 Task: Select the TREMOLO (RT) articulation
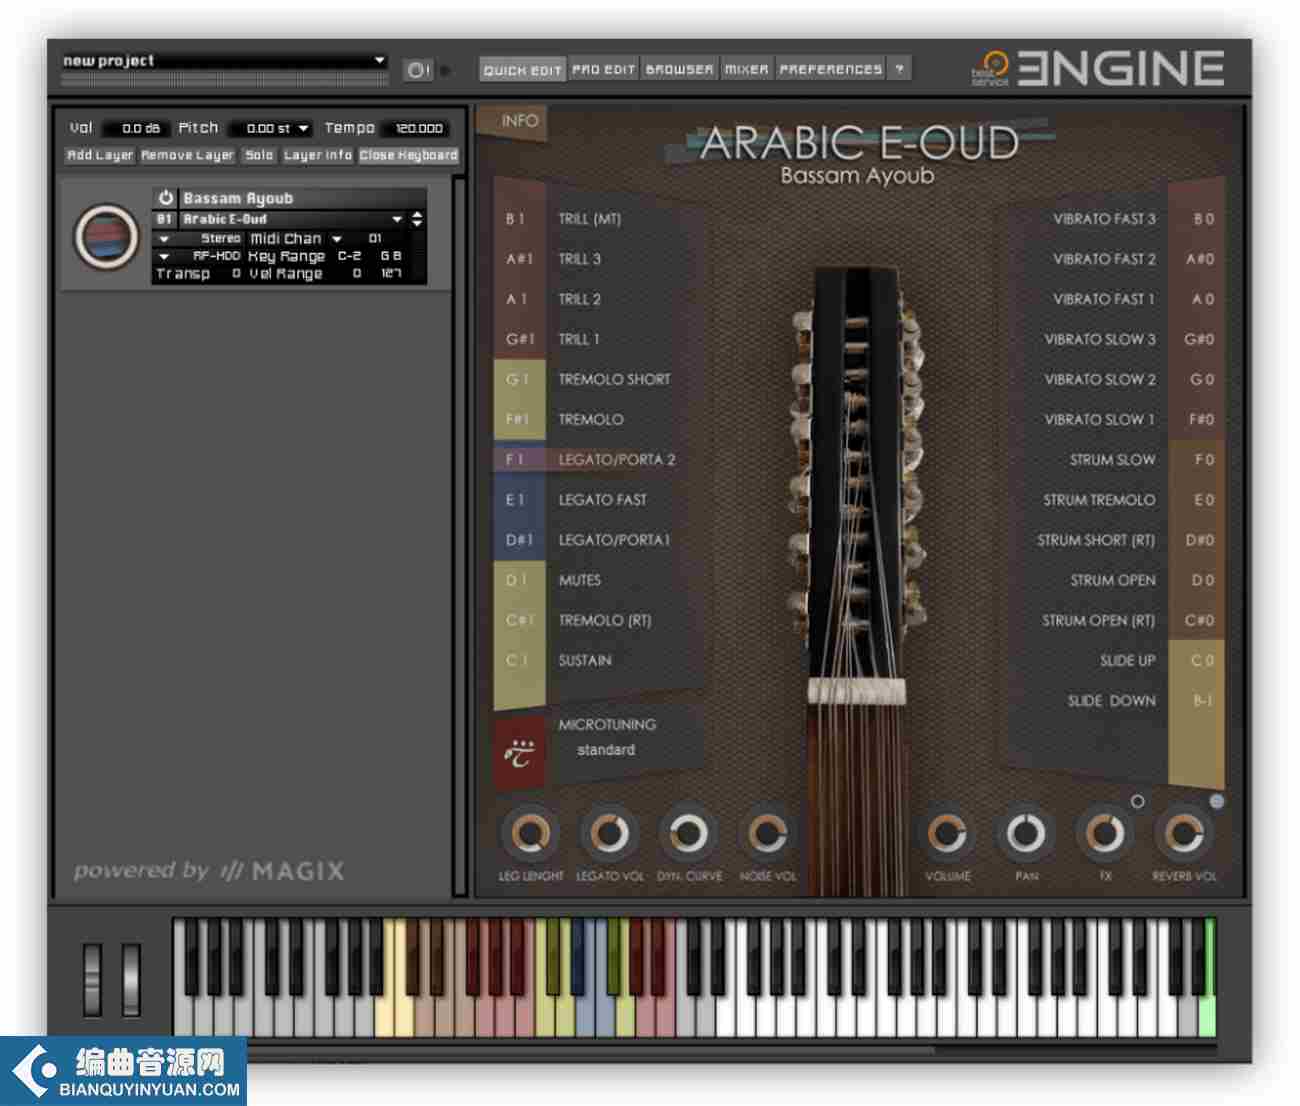[605, 620]
